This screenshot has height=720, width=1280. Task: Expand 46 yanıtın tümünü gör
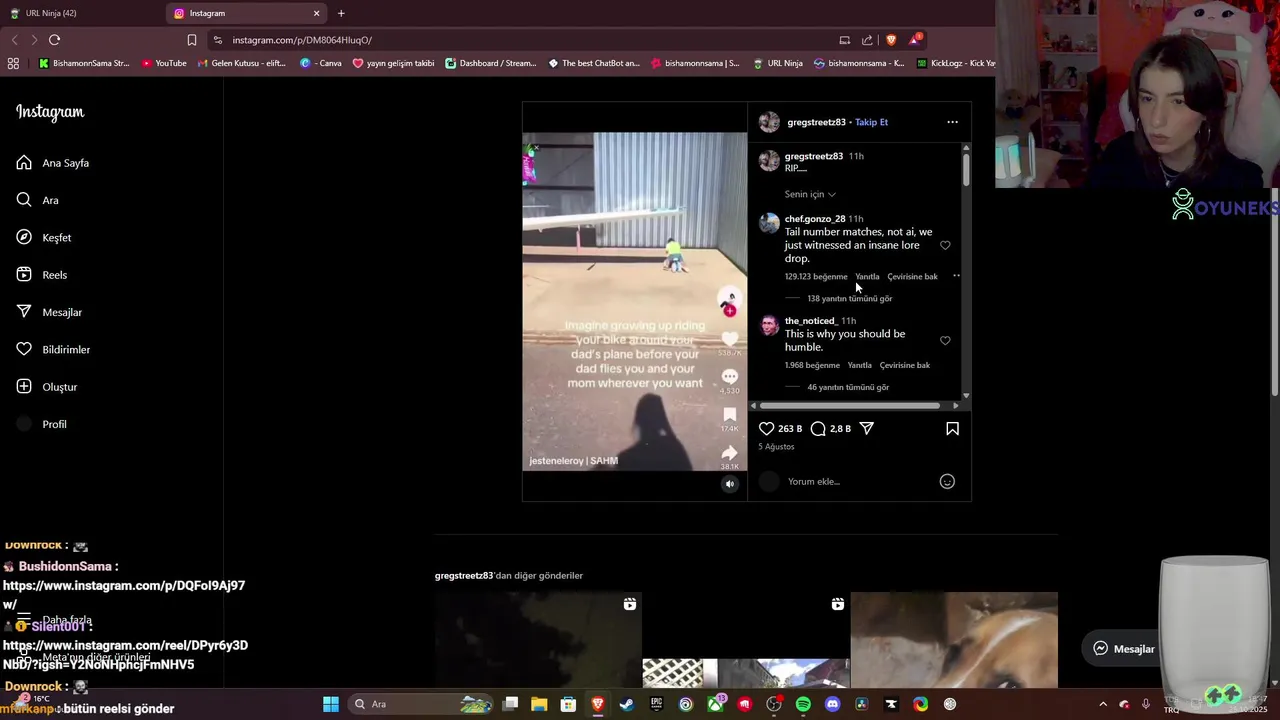848,388
